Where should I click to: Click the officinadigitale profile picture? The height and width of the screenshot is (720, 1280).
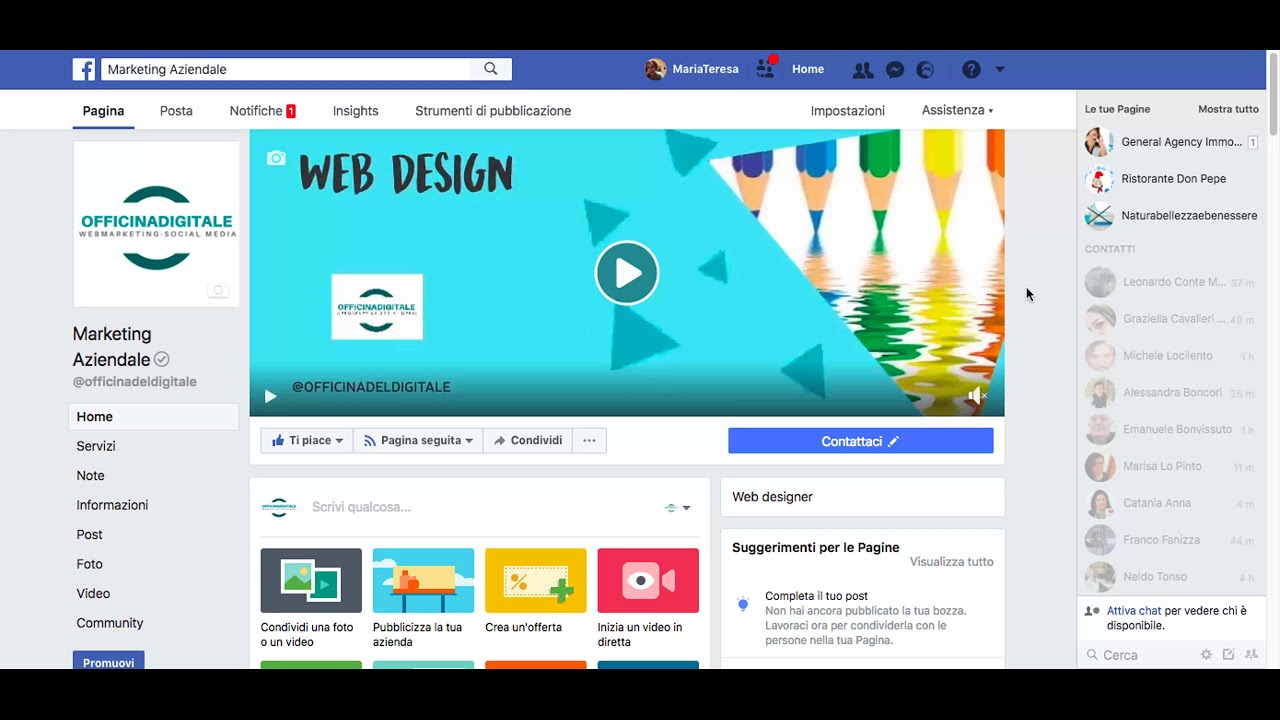click(156, 224)
